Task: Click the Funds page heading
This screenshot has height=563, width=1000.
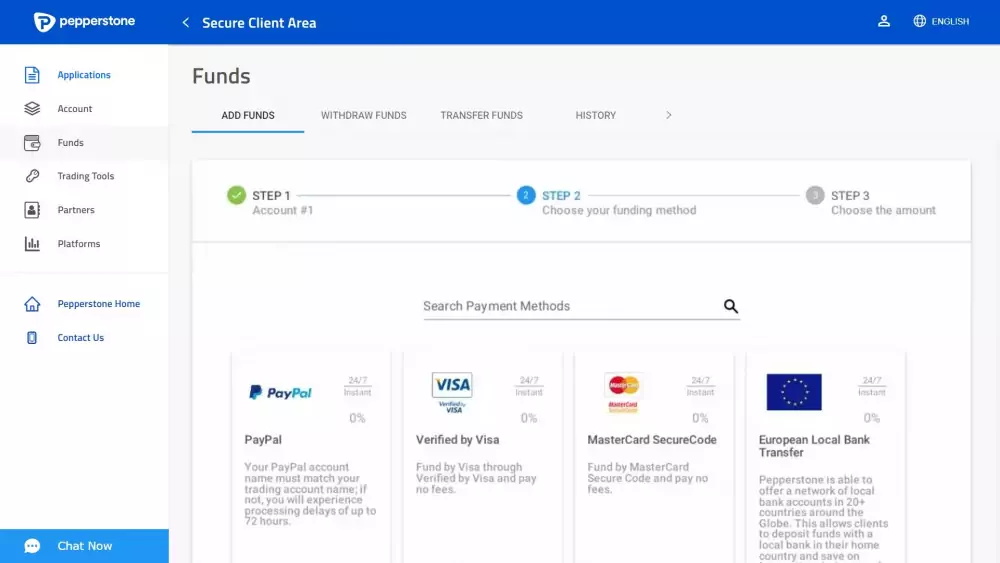Action: click(221, 76)
